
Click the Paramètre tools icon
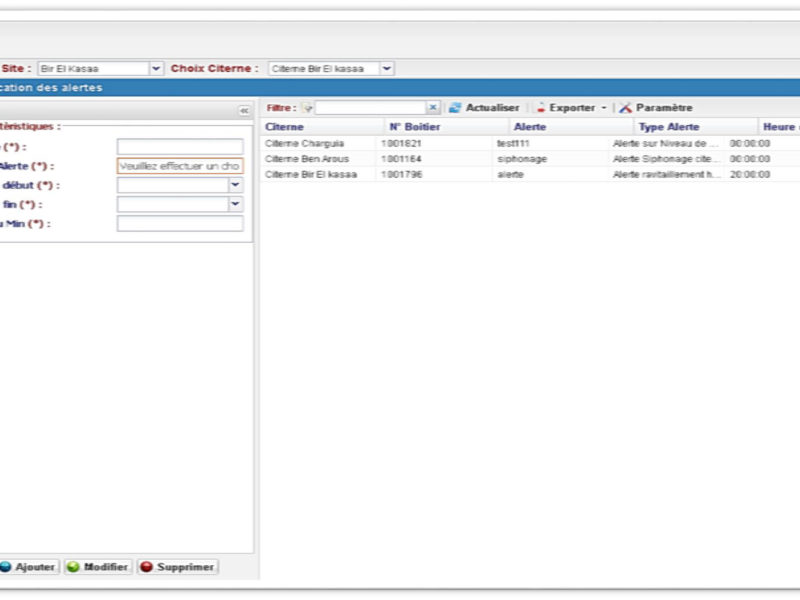click(625, 108)
